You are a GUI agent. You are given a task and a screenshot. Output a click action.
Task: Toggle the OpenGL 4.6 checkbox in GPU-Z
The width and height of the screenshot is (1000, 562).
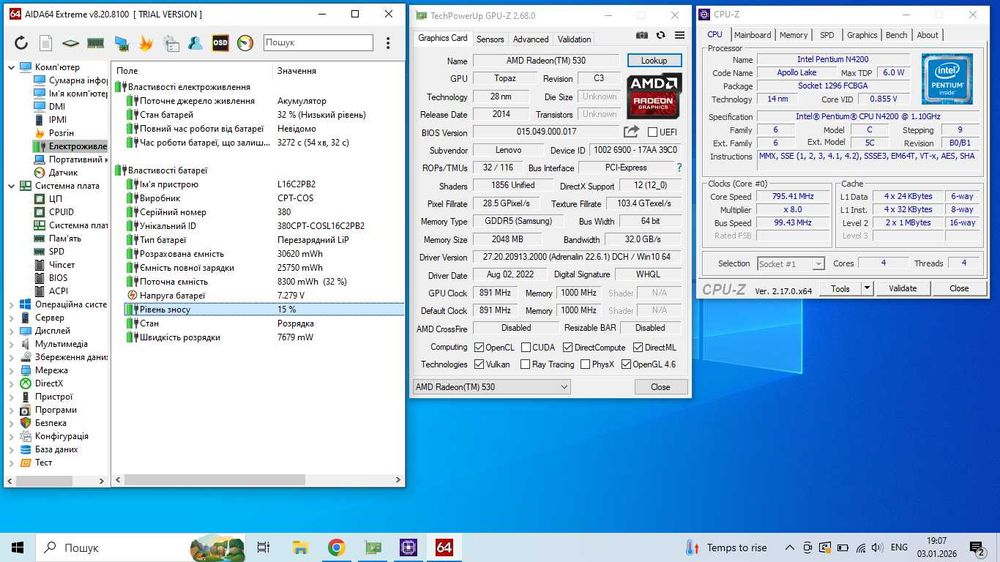point(626,364)
